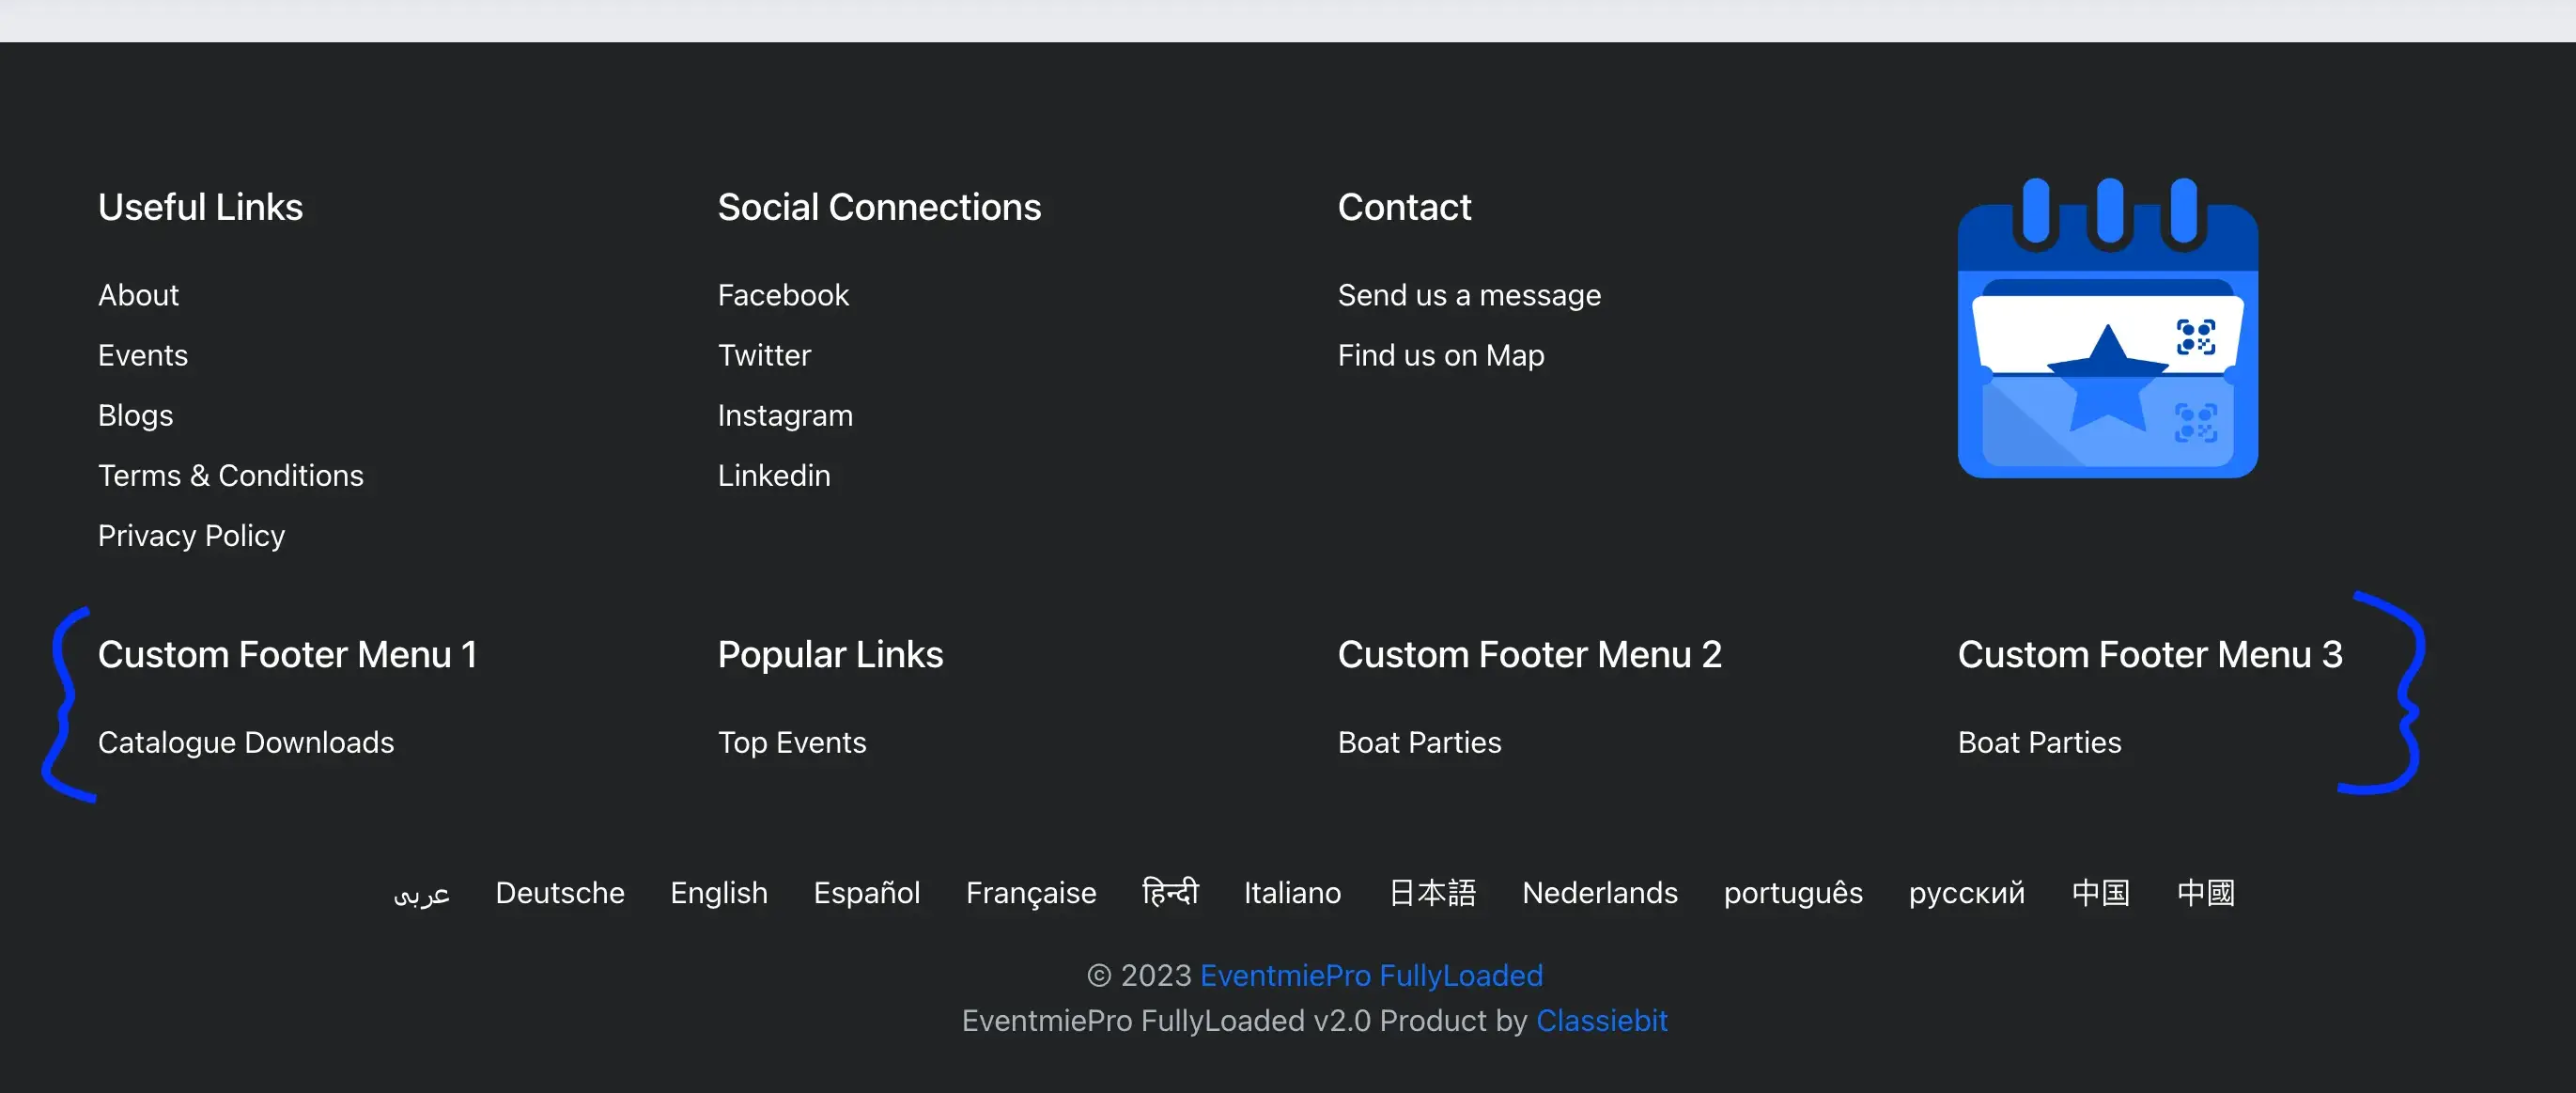Open the Privacy Policy

[191, 535]
